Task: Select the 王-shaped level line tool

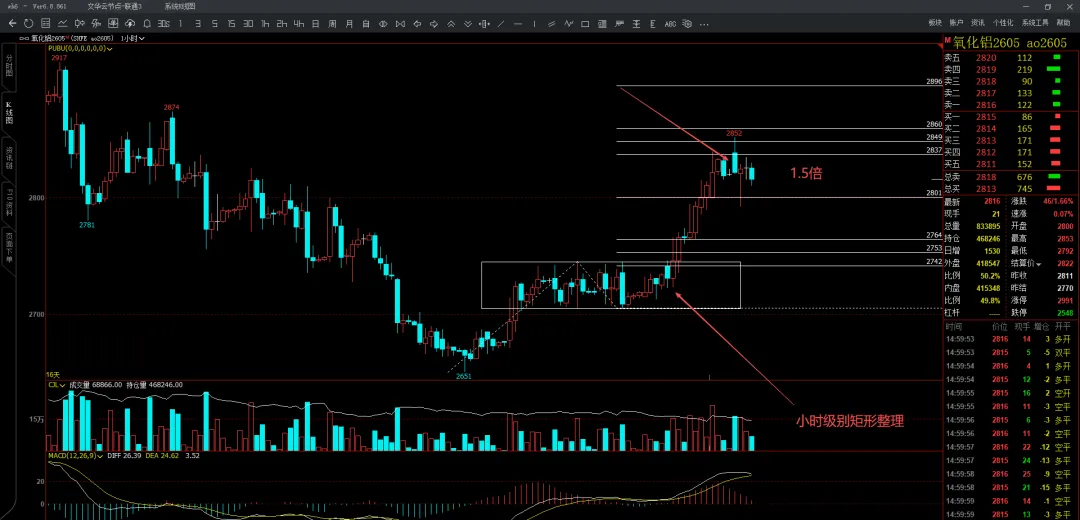Action: (636, 23)
